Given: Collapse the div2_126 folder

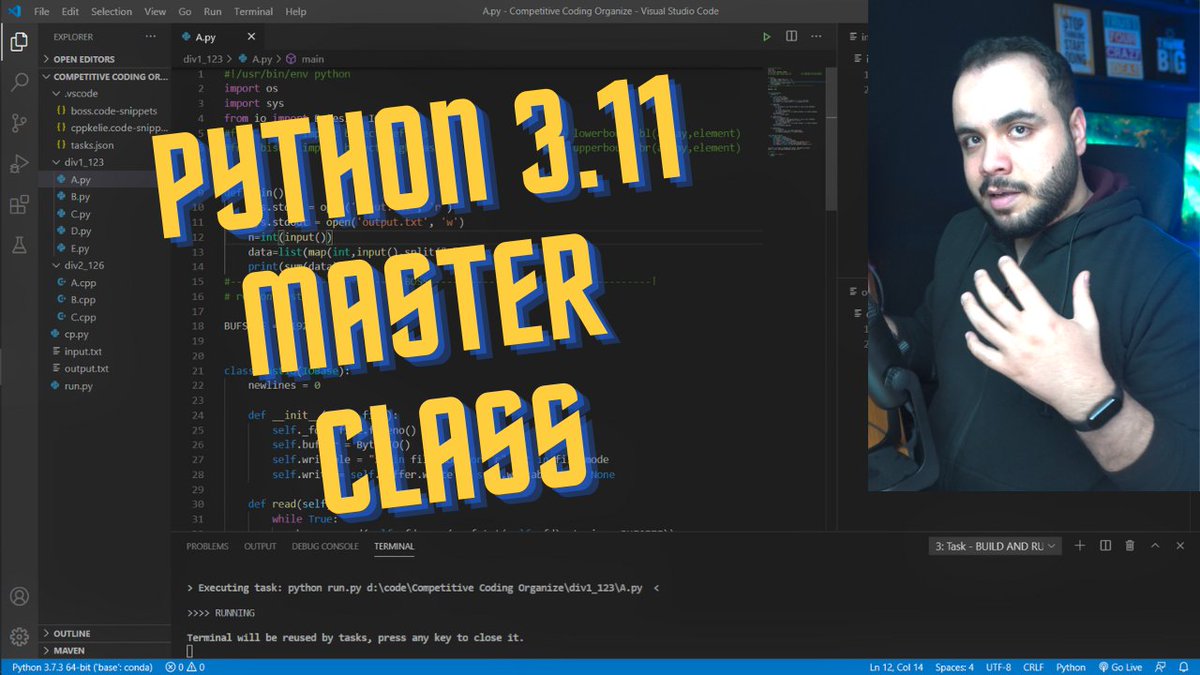Looking at the screenshot, I should pos(77,265).
